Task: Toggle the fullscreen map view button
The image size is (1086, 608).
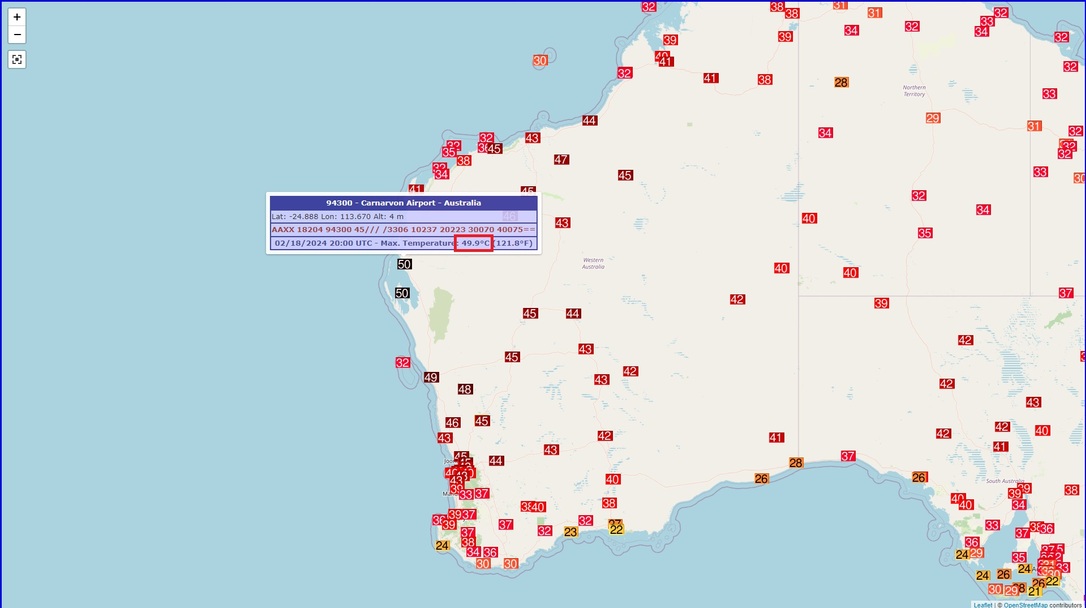Action: (x=17, y=60)
